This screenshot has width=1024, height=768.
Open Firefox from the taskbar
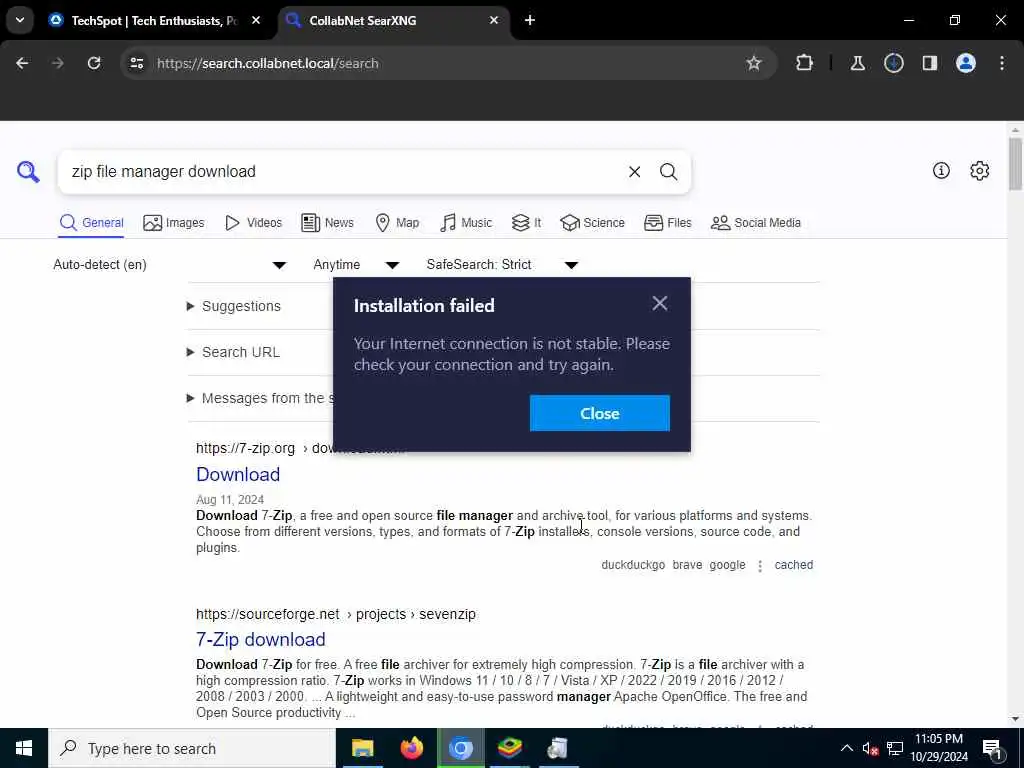[411, 748]
